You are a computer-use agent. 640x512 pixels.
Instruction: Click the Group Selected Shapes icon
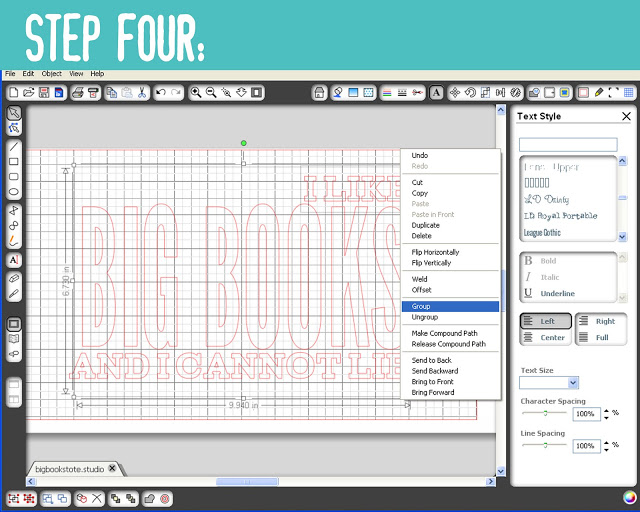pyautogui.click(x=14, y=499)
